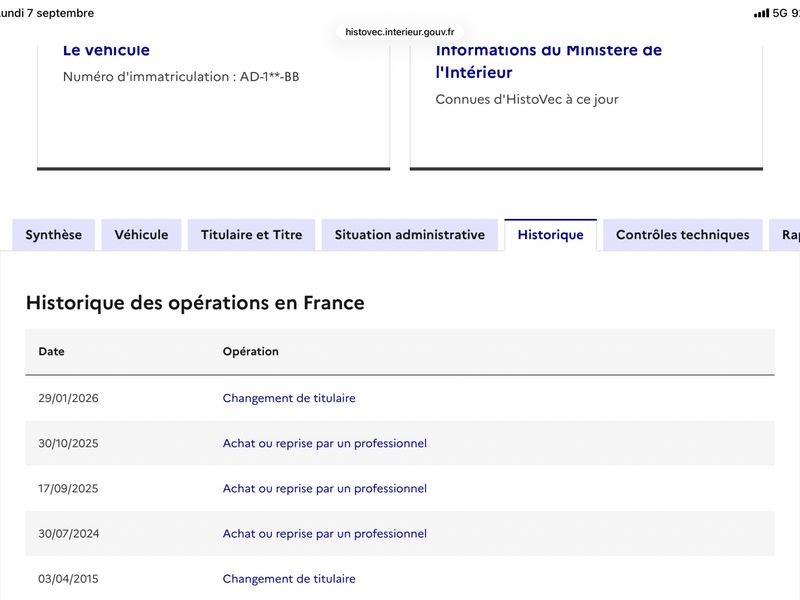This screenshot has height=600, width=800.
Task: Click the Le véhicule card heading
Action: 106,50
